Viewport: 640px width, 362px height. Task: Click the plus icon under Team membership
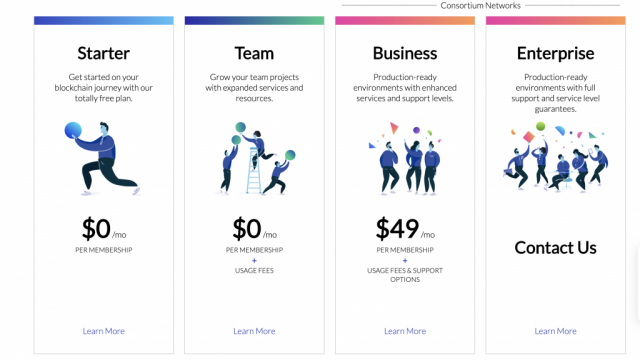pos(254,260)
